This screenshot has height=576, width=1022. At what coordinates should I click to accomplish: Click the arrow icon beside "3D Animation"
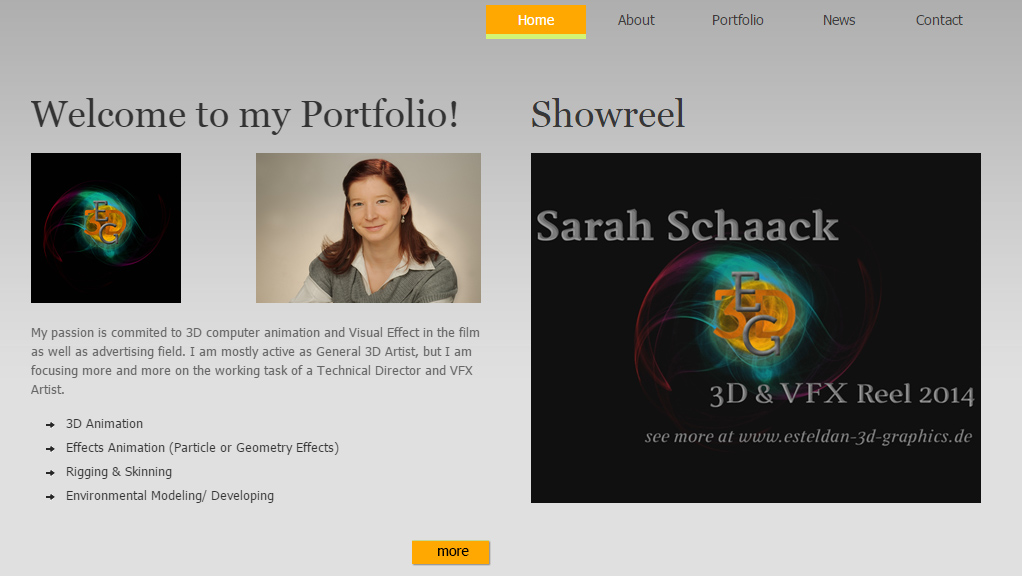tap(50, 424)
